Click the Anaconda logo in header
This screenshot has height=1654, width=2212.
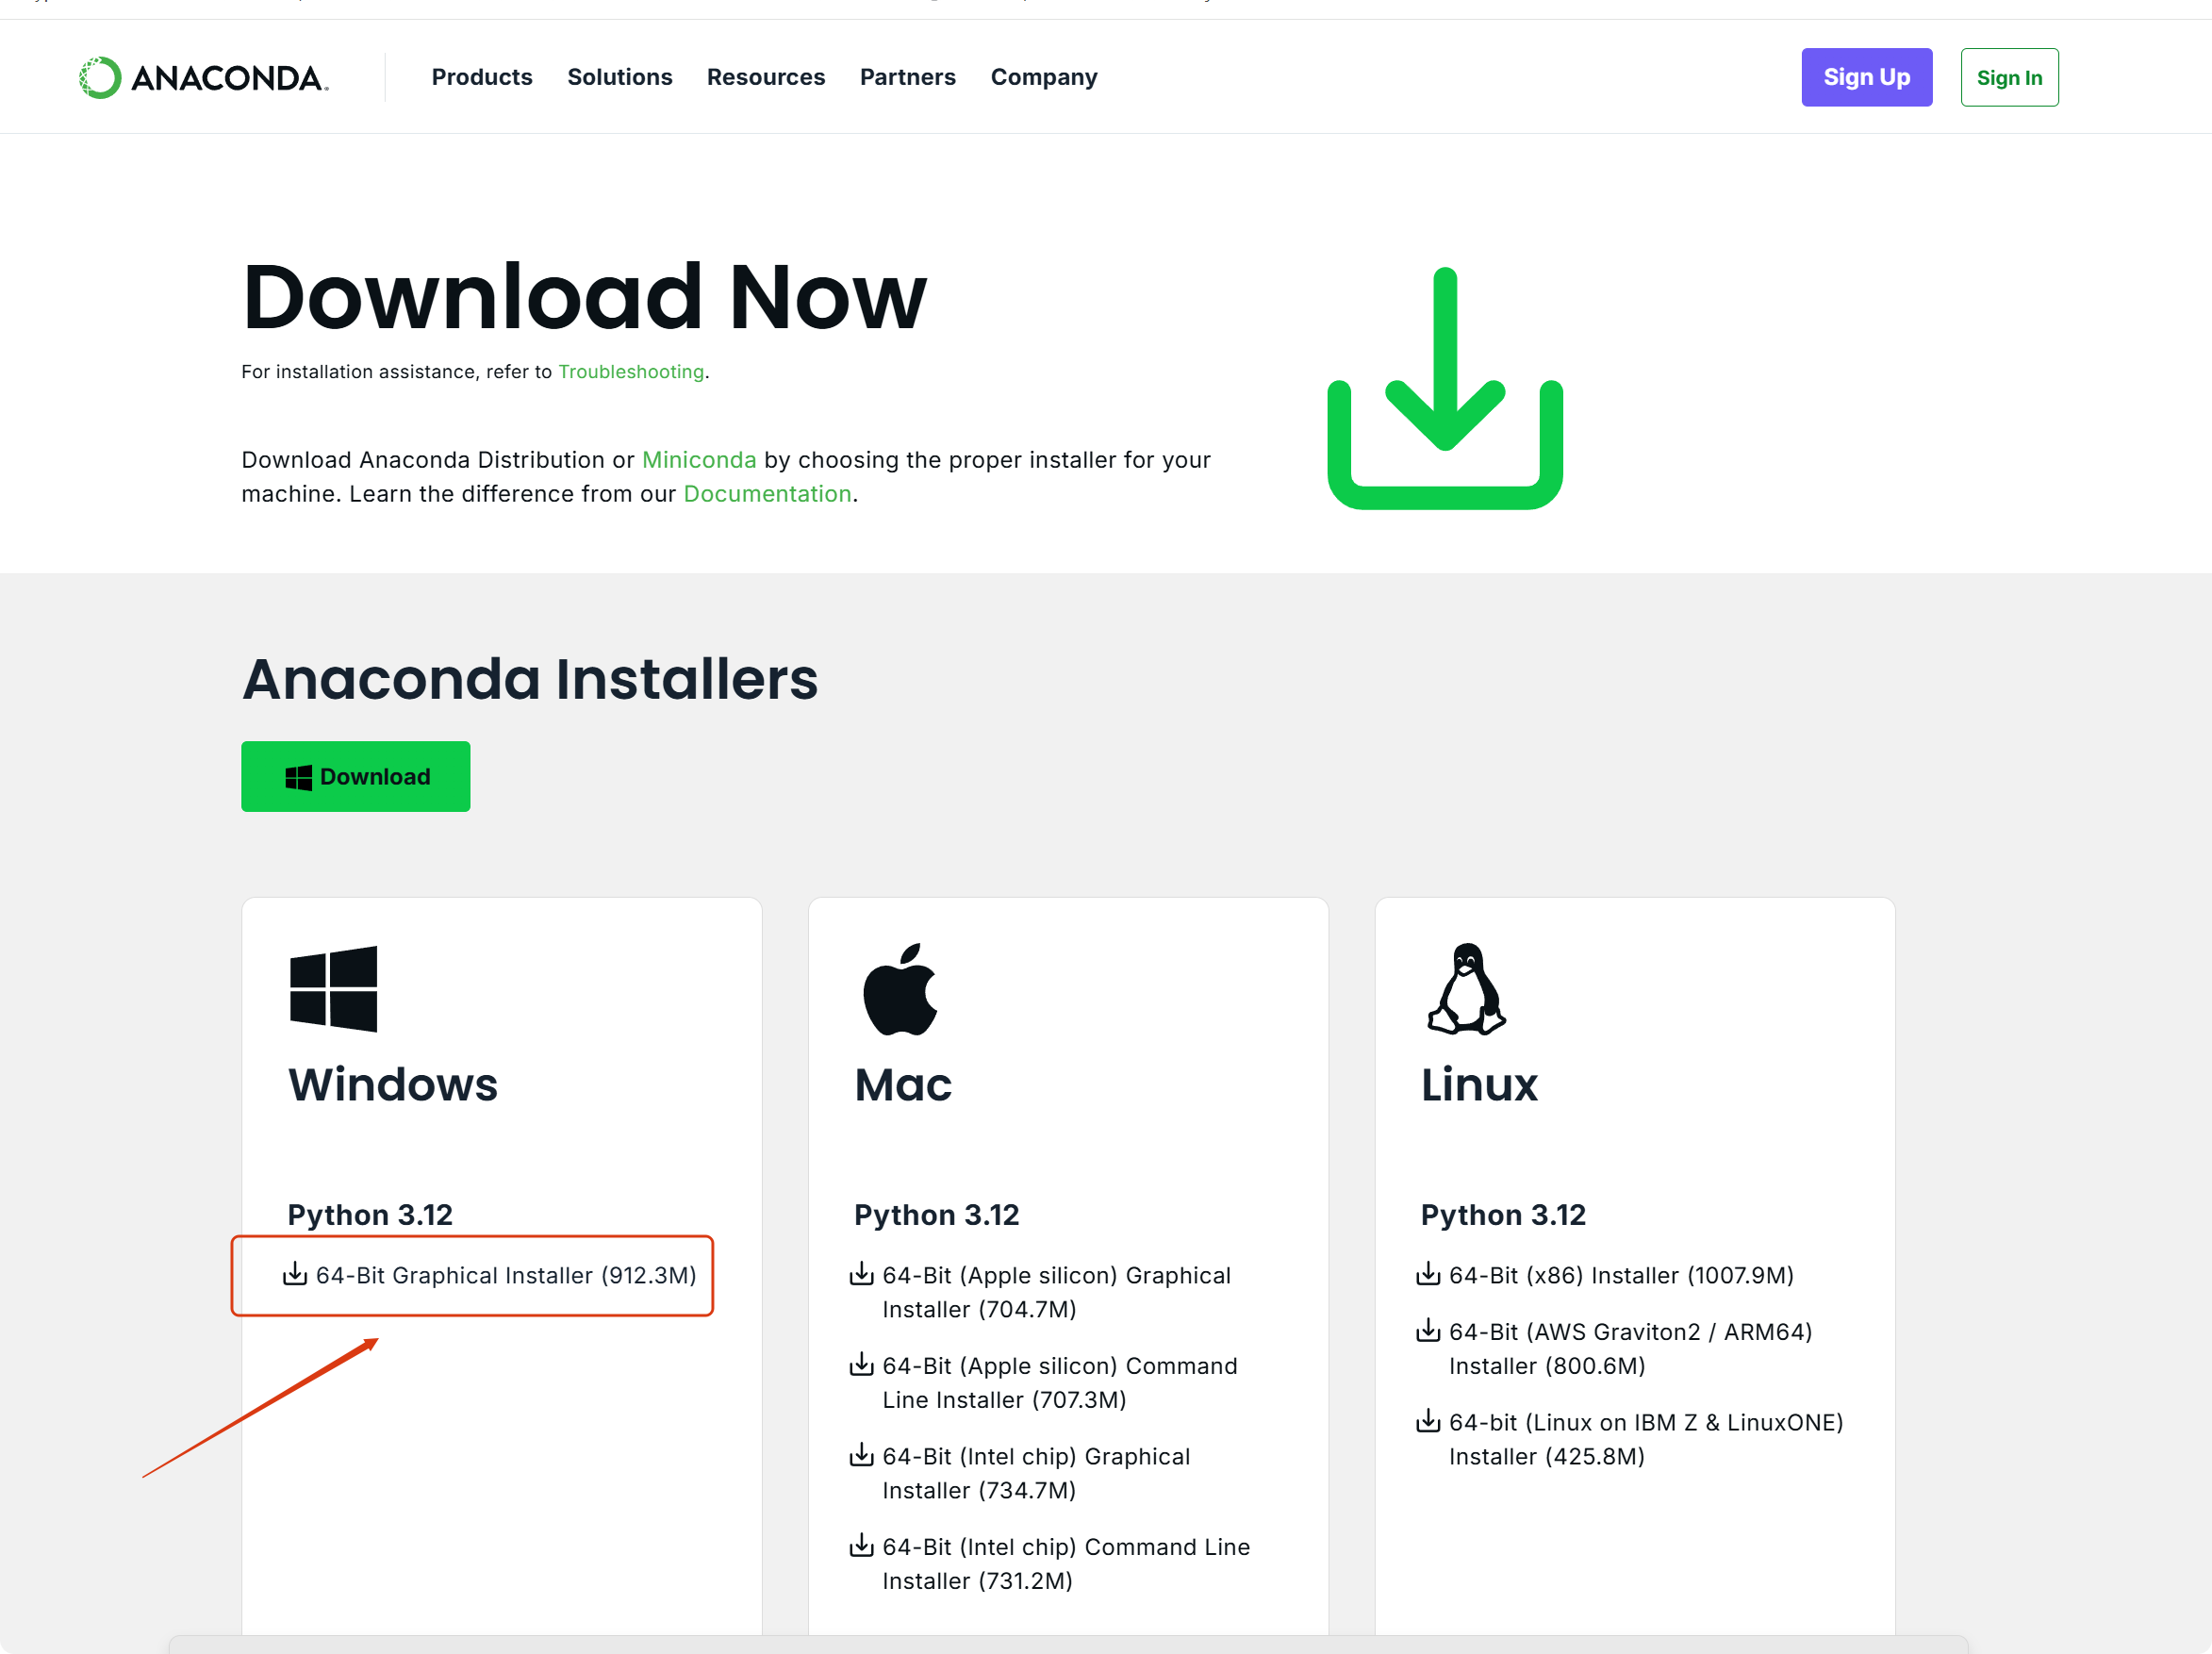pos(204,77)
